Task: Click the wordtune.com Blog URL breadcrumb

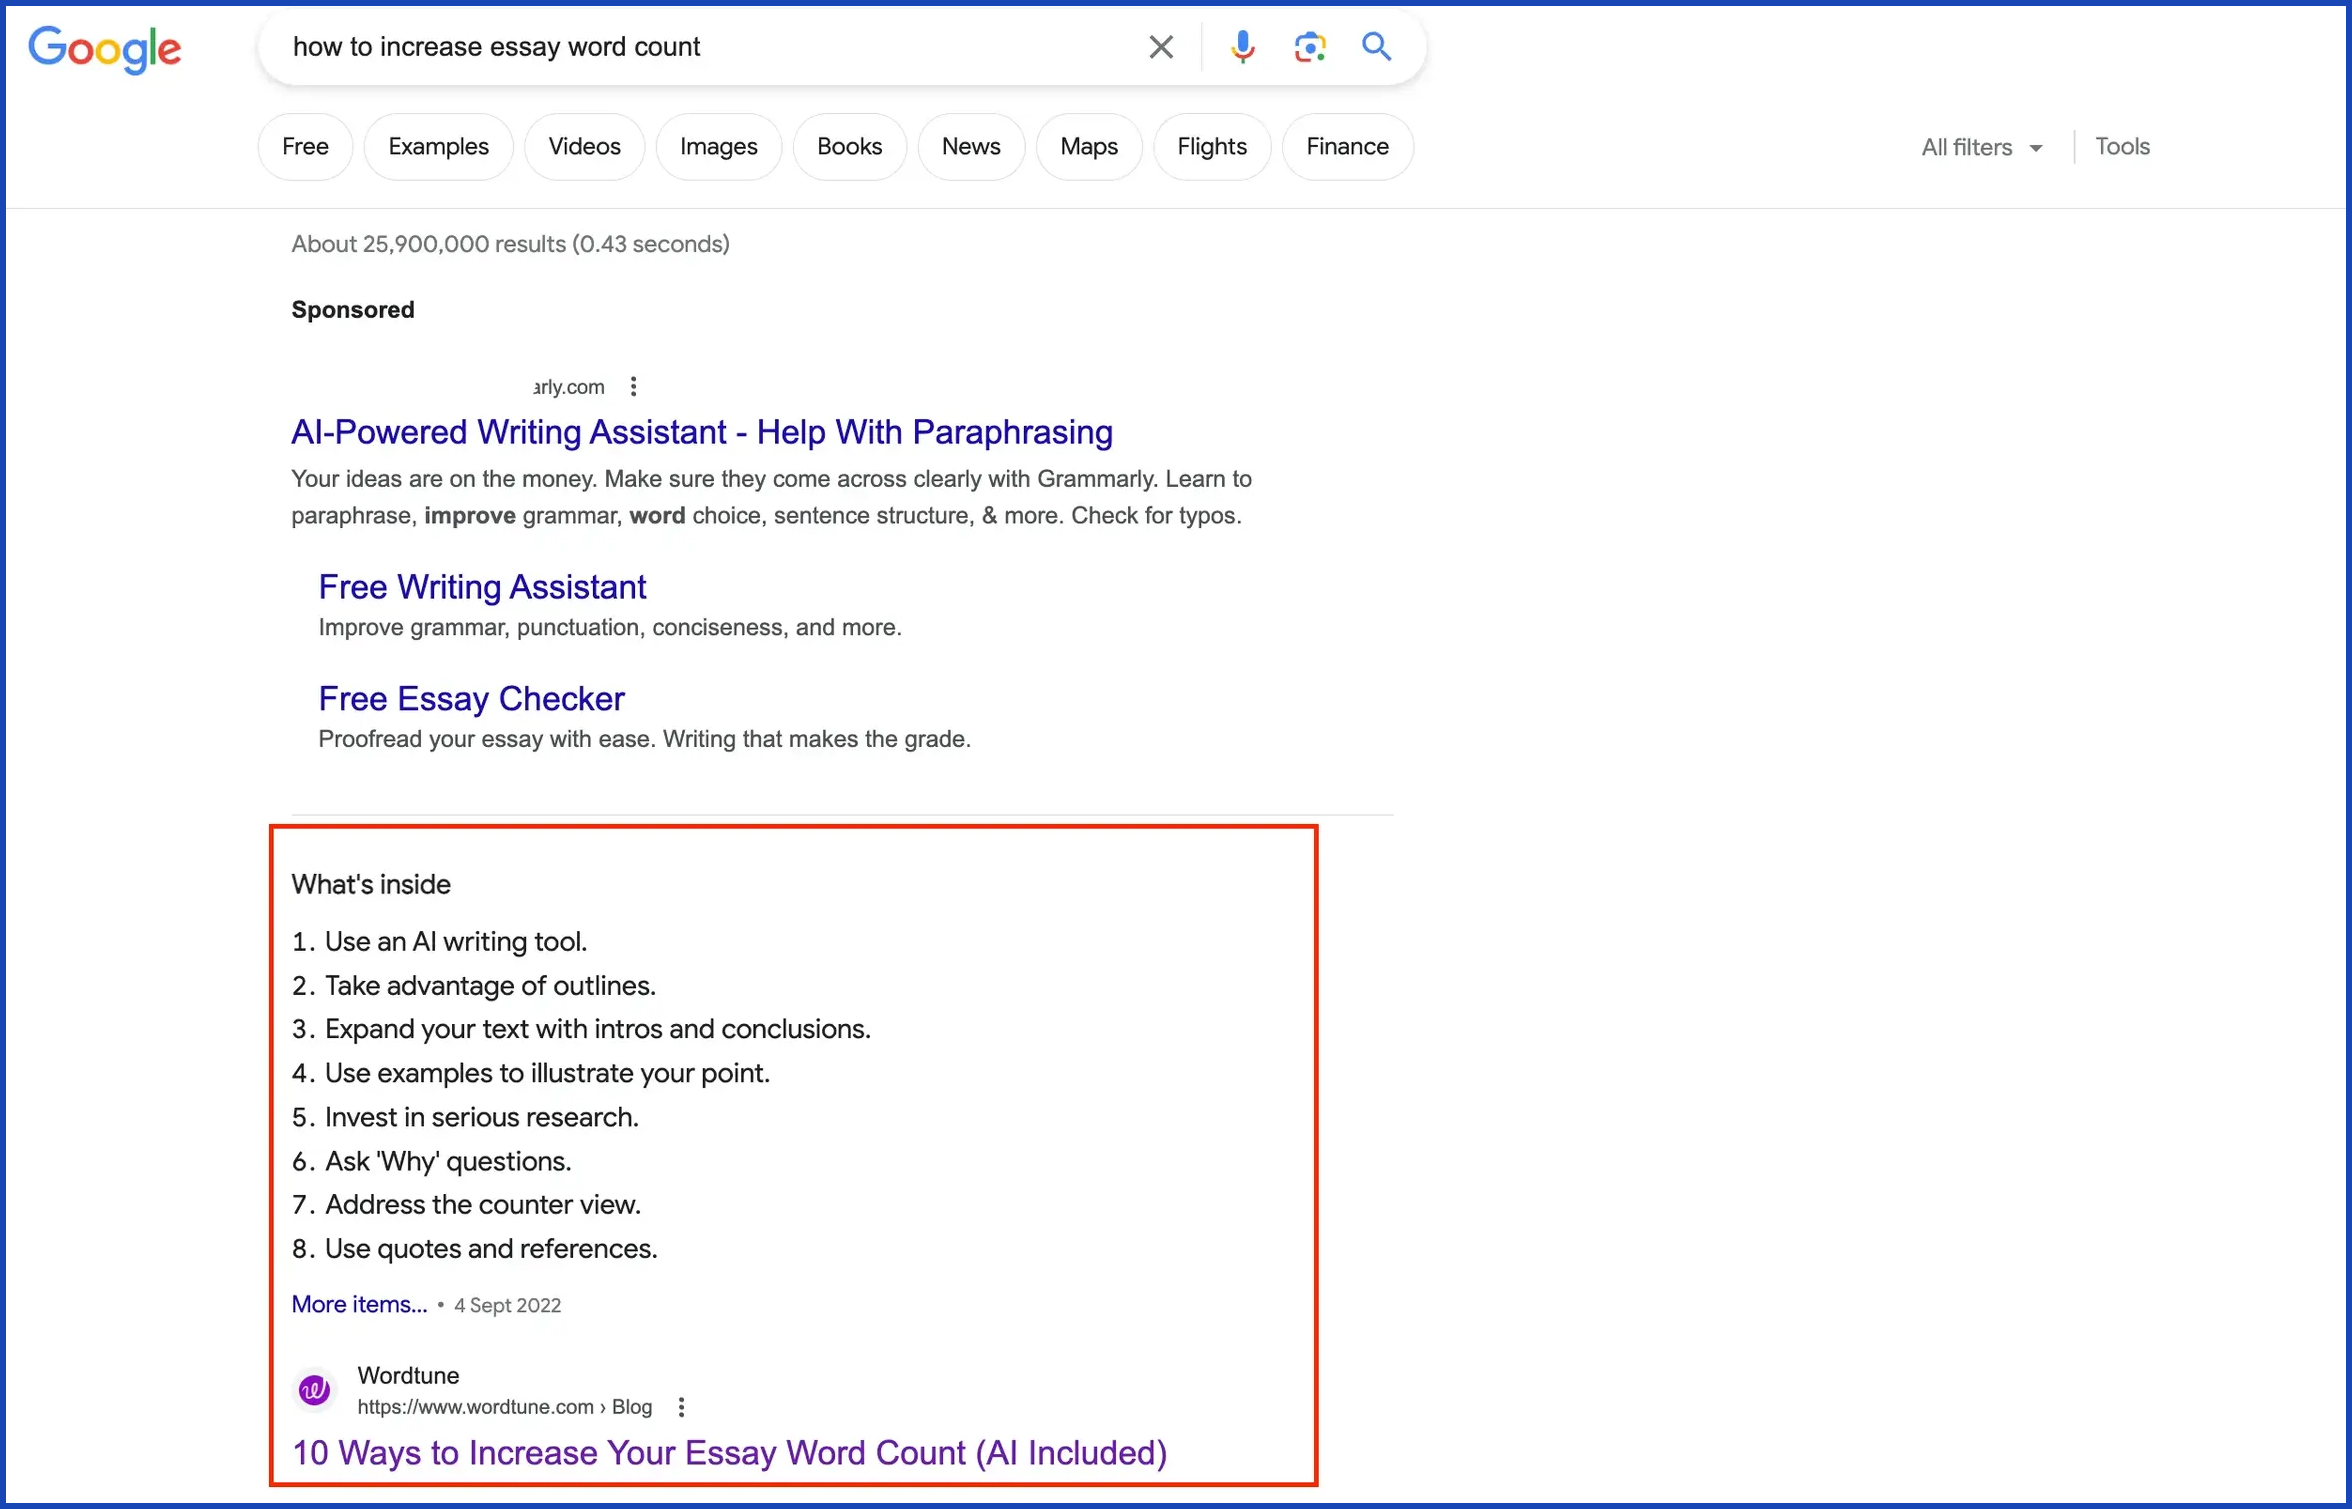Action: [x=504, y=1407]
